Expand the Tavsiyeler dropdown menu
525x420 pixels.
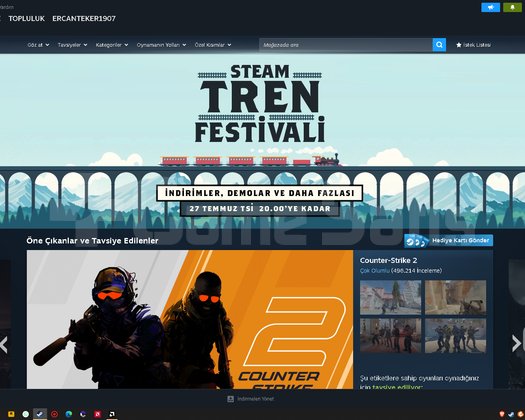click(x=72, y=45)
